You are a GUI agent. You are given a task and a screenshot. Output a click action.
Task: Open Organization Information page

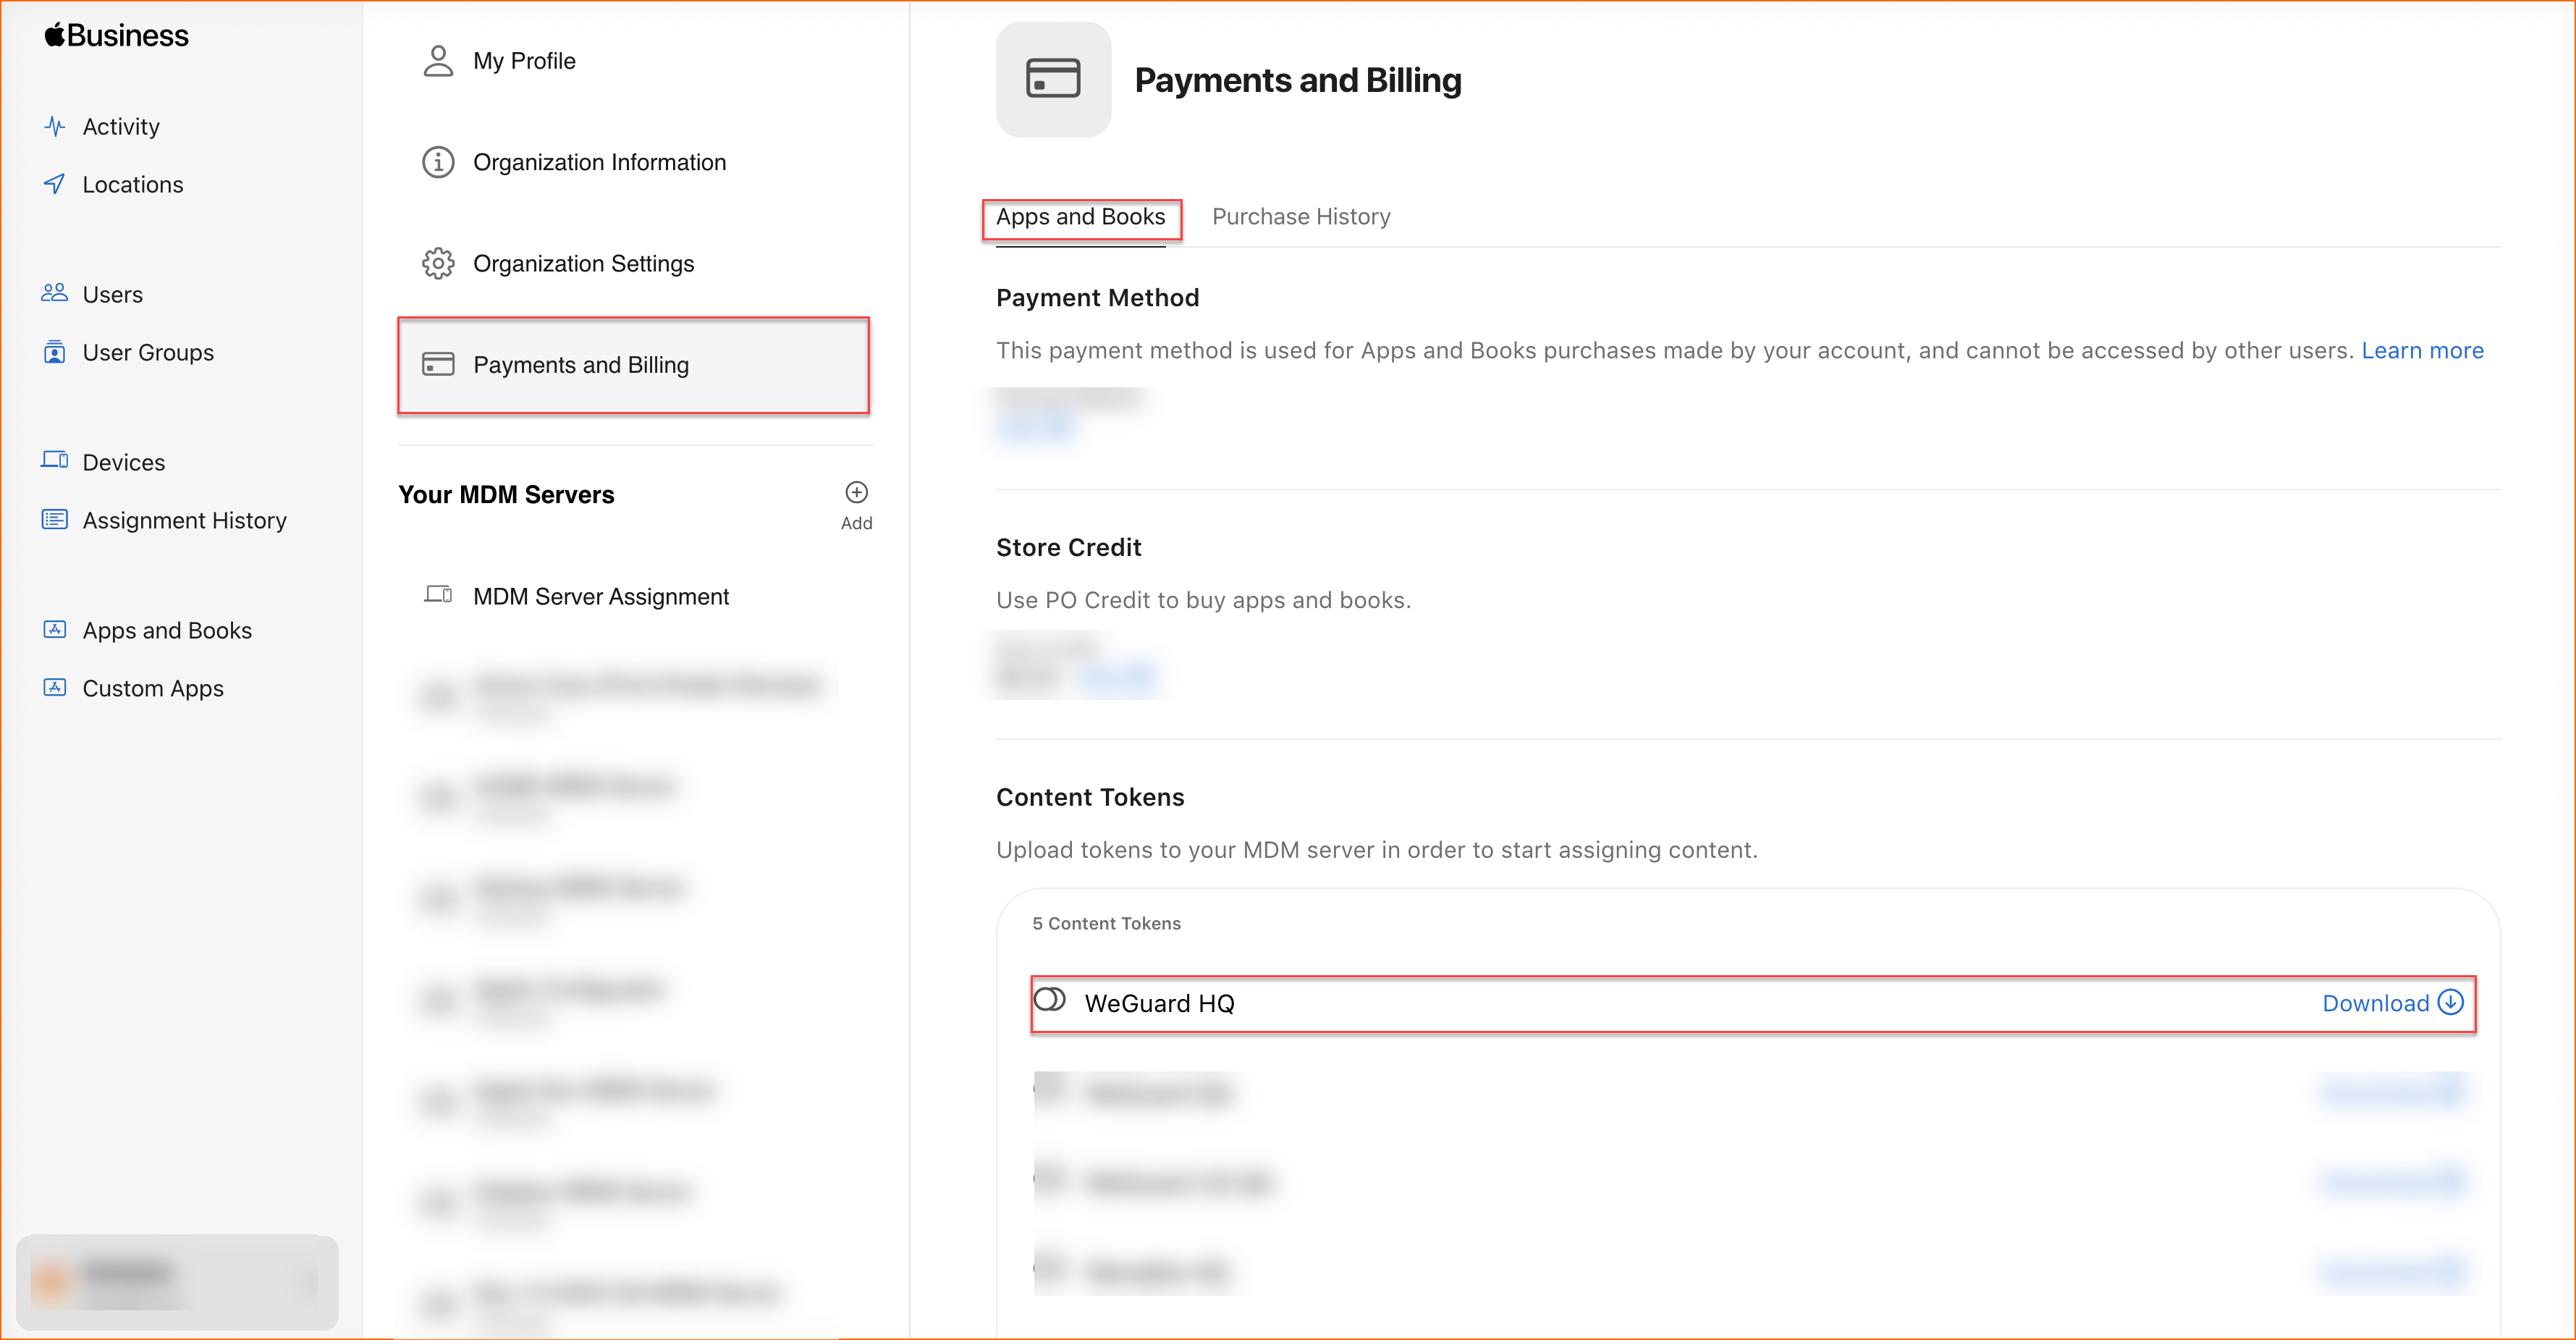[x=599, y=162]
